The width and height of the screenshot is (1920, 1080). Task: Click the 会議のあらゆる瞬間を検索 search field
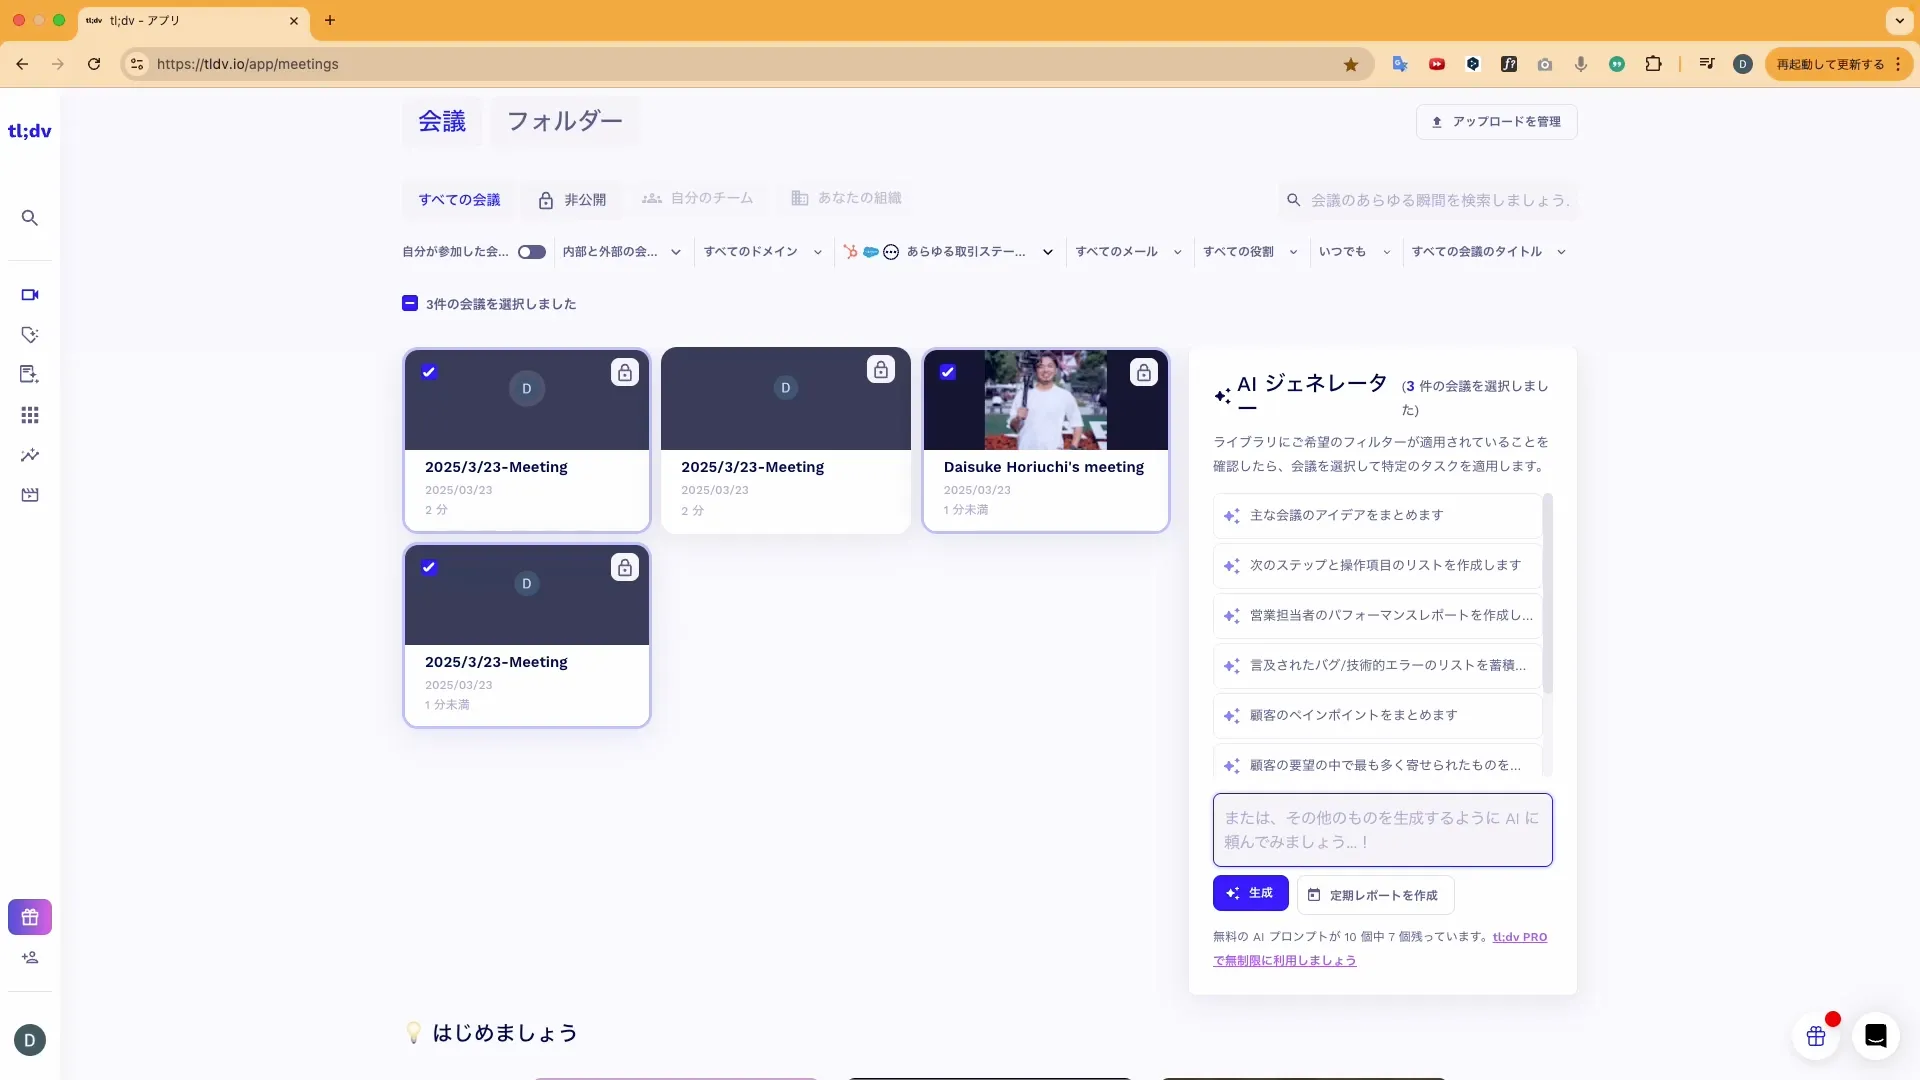click(x=1428, y=200)
